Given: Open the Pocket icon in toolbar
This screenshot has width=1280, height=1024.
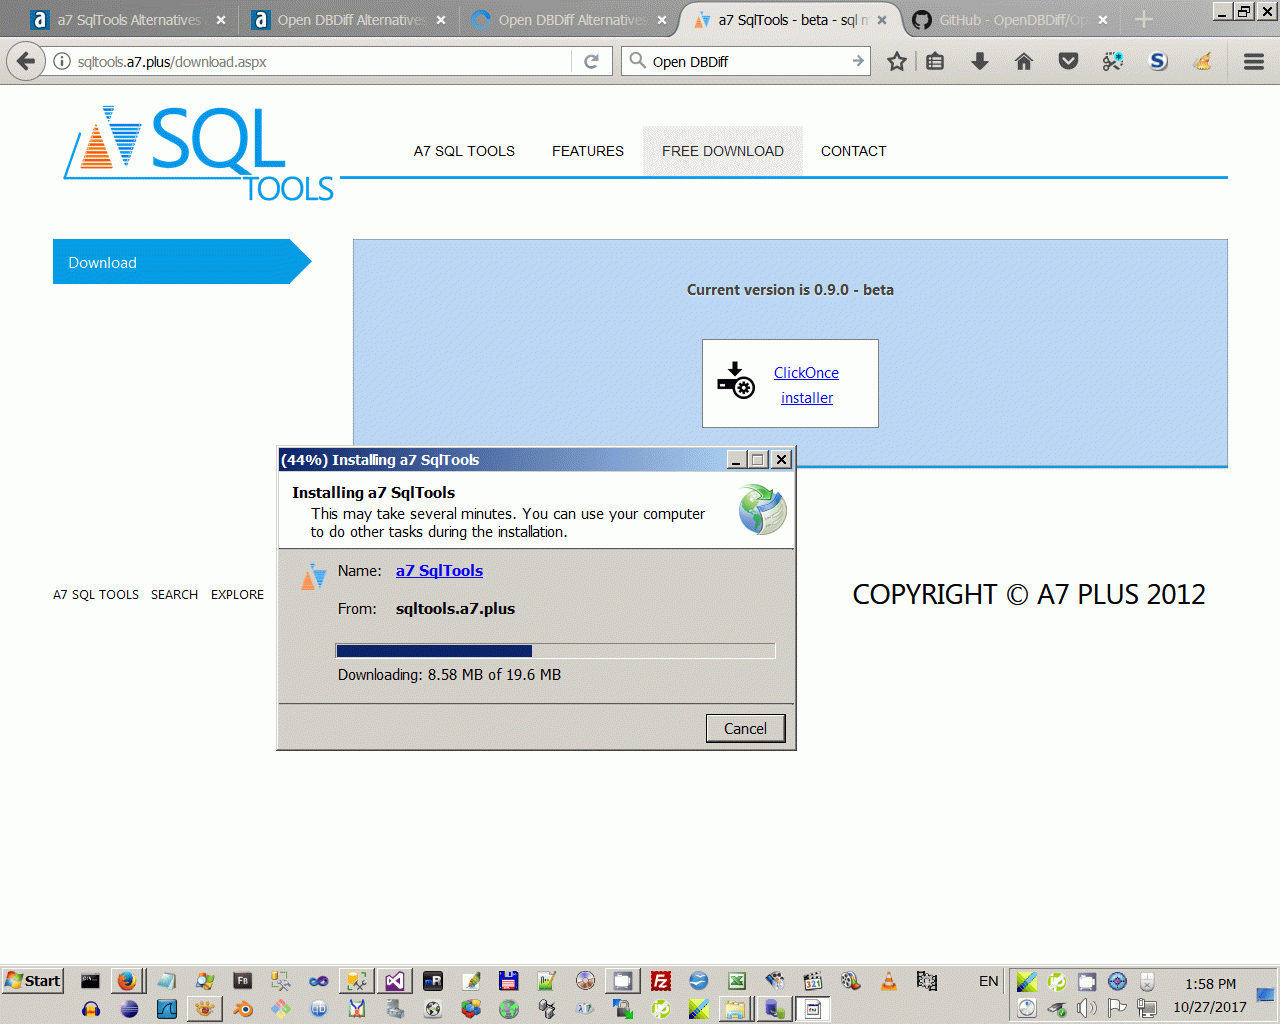Looking at the screenshot, I should (x=1069, y=61).
